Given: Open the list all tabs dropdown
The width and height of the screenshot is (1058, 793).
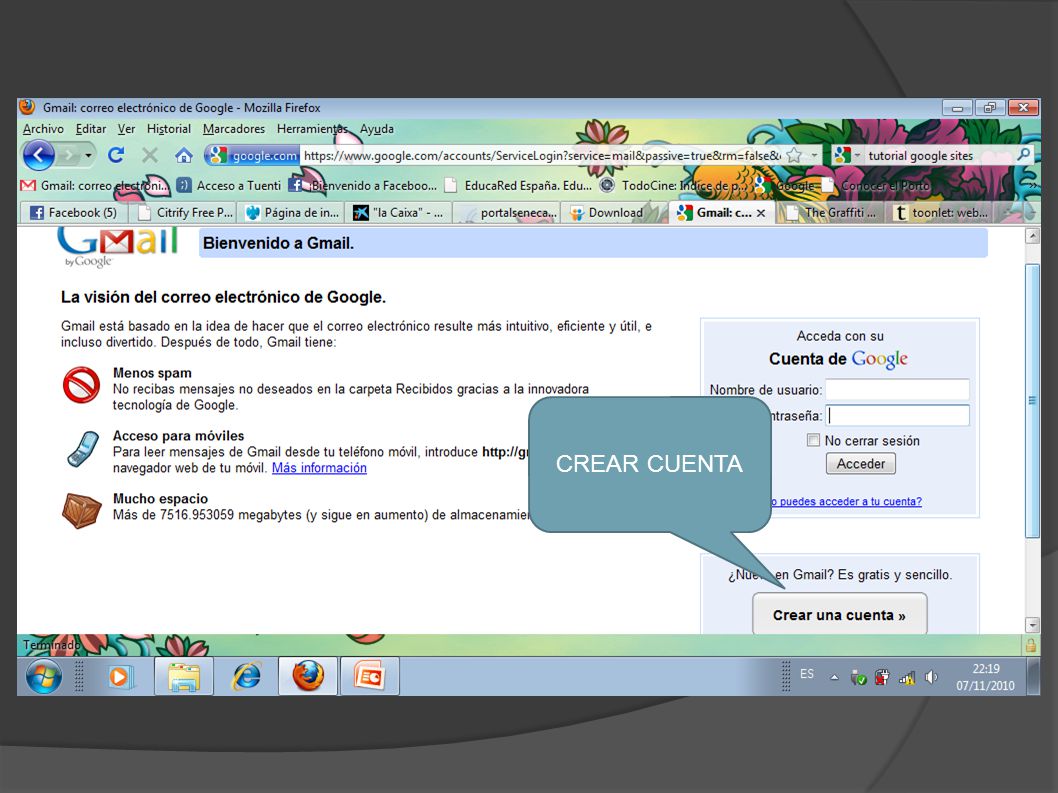Looking at the screenshot, I should click(x=1030, y=213).
